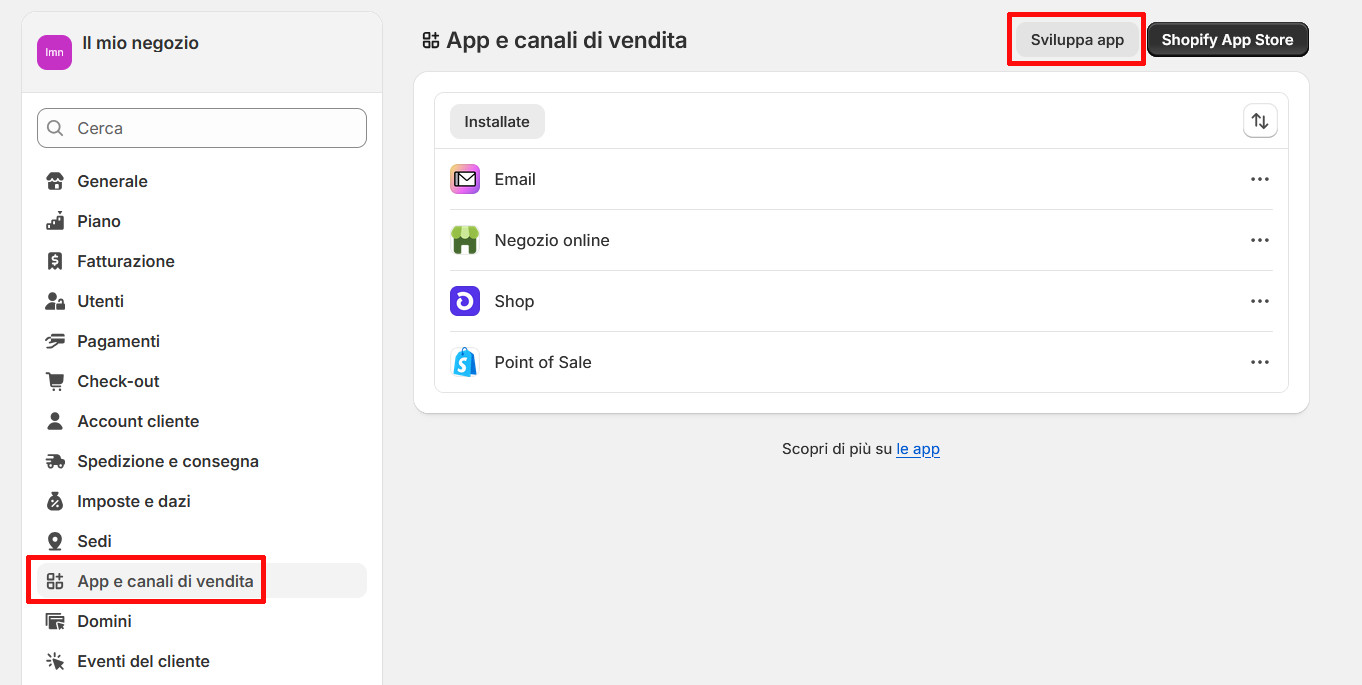
Task: Click the Point of Sale app icon
Action: pos(465,362)
